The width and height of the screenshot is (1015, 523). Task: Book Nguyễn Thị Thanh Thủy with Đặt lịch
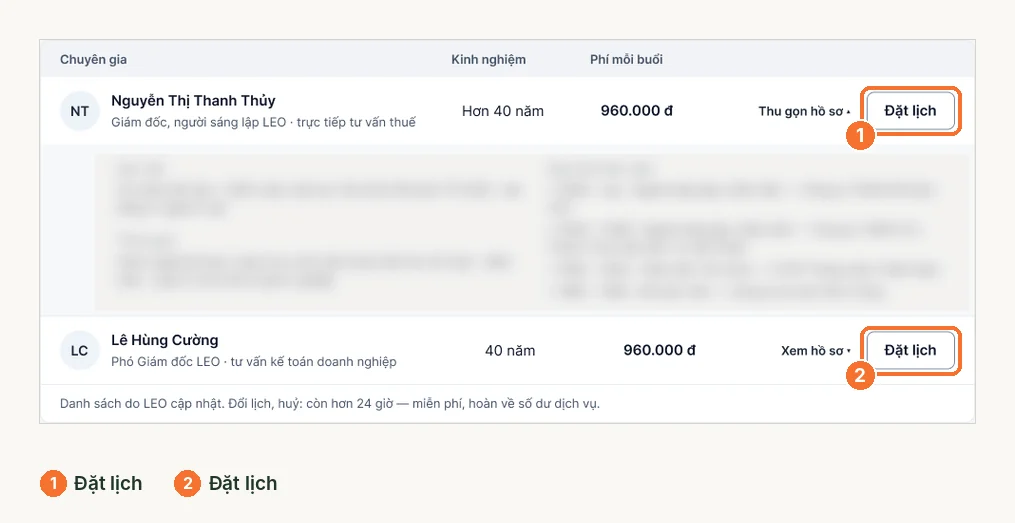910,111
